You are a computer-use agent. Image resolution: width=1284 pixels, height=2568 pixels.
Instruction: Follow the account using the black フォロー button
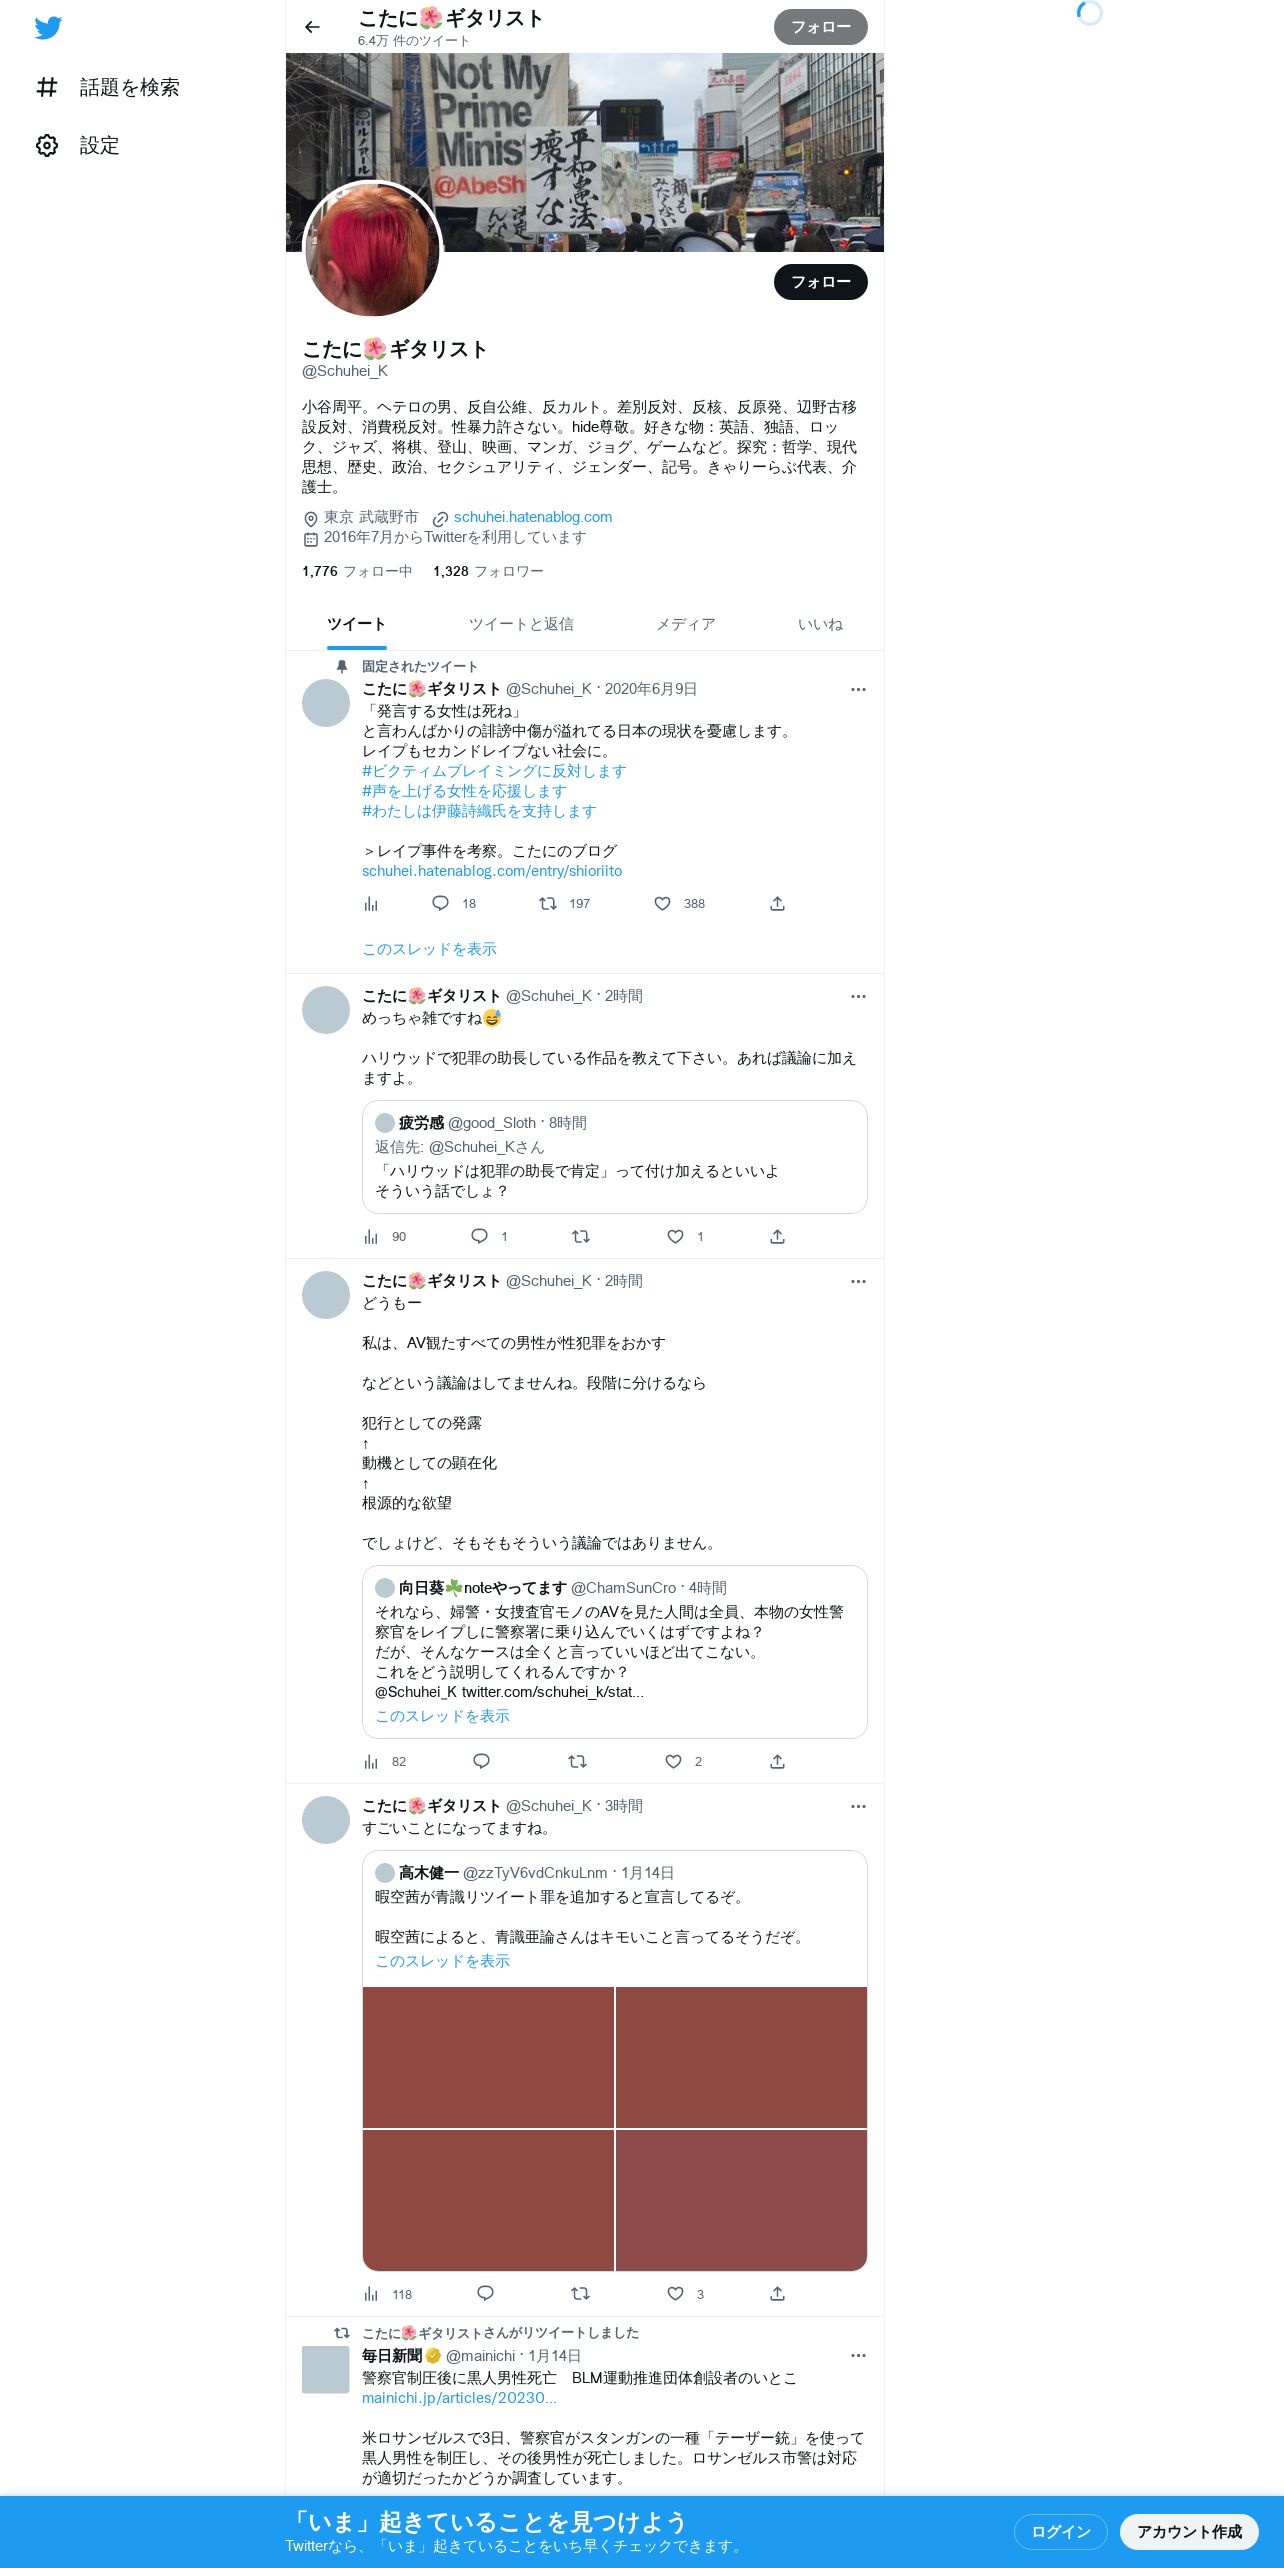pyautogui.click(x=821, y=282)
